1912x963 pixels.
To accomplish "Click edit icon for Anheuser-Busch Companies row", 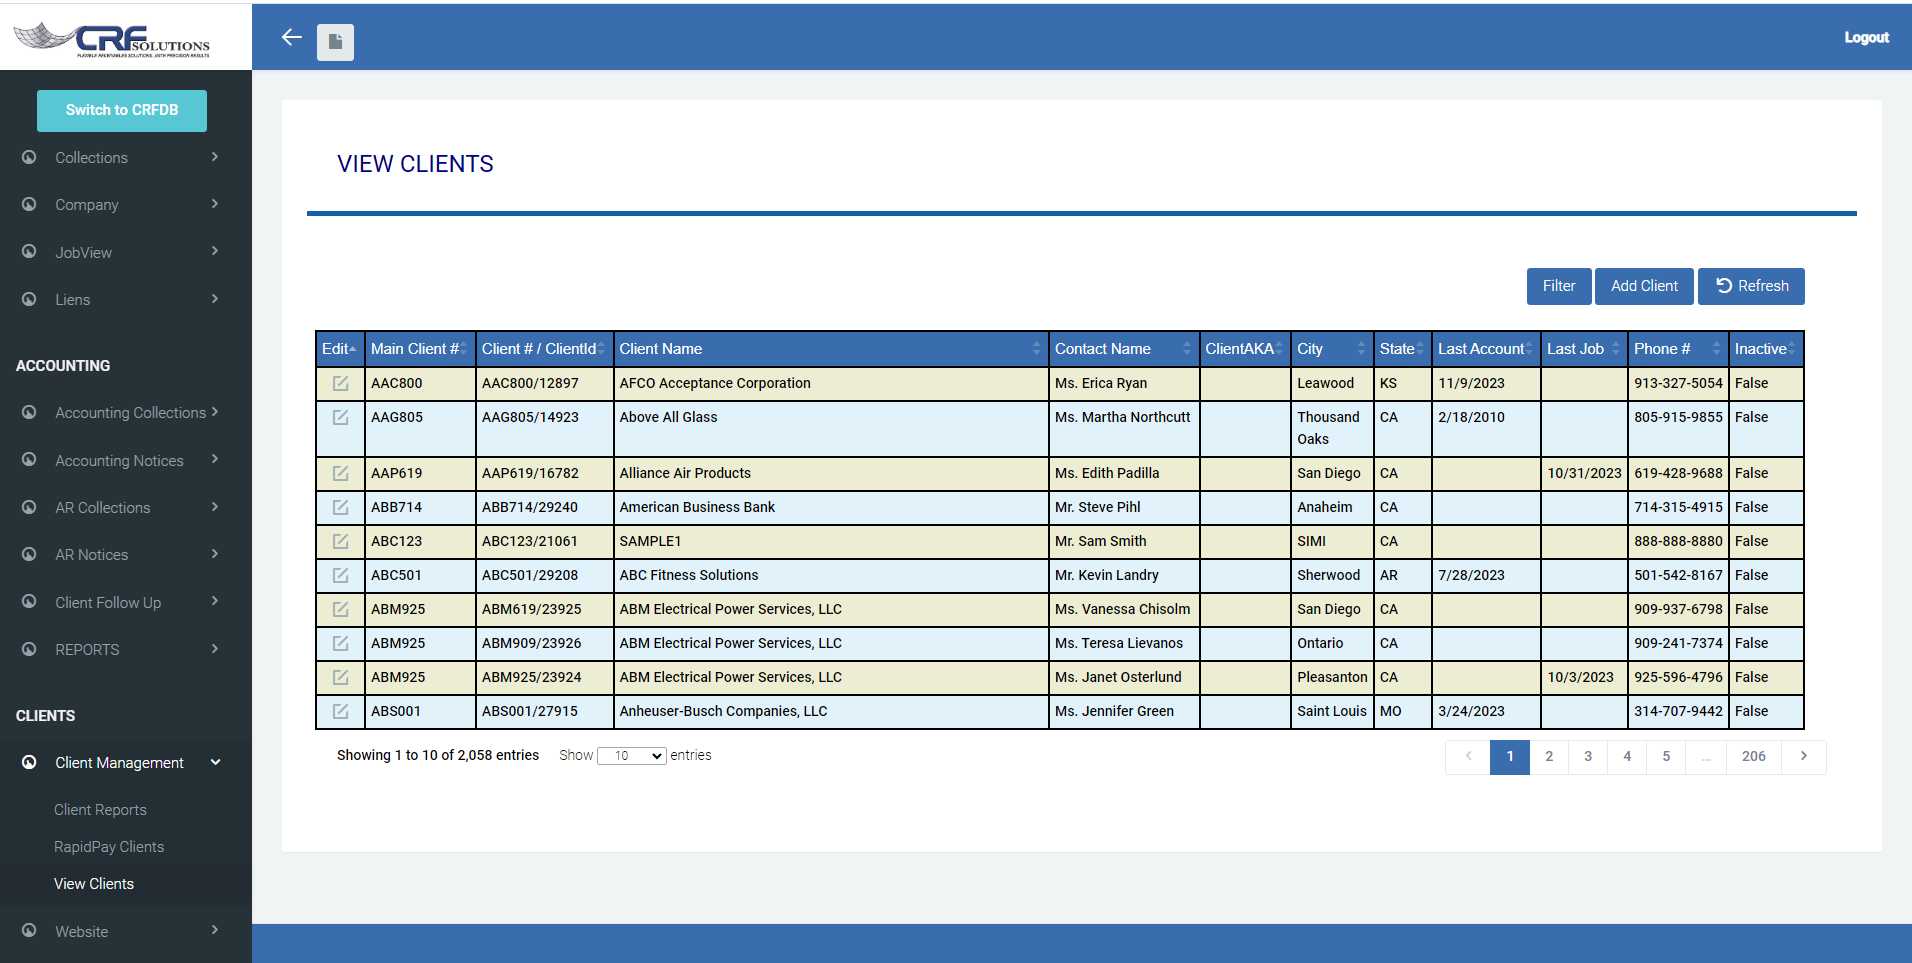I will point(340,711).
